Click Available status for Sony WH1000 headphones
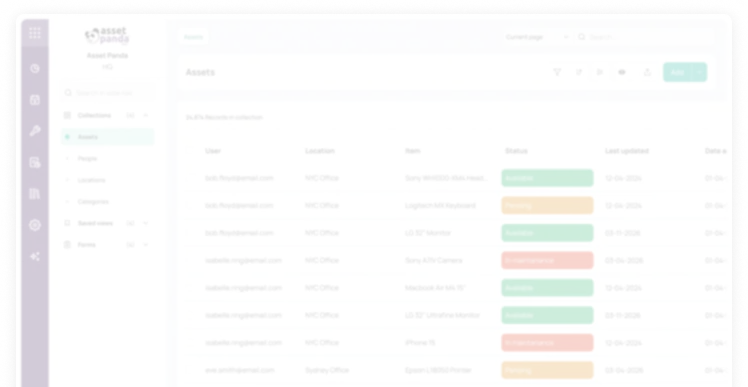The width and height of the screenshot is (748, 387). (x=547, y=178)
